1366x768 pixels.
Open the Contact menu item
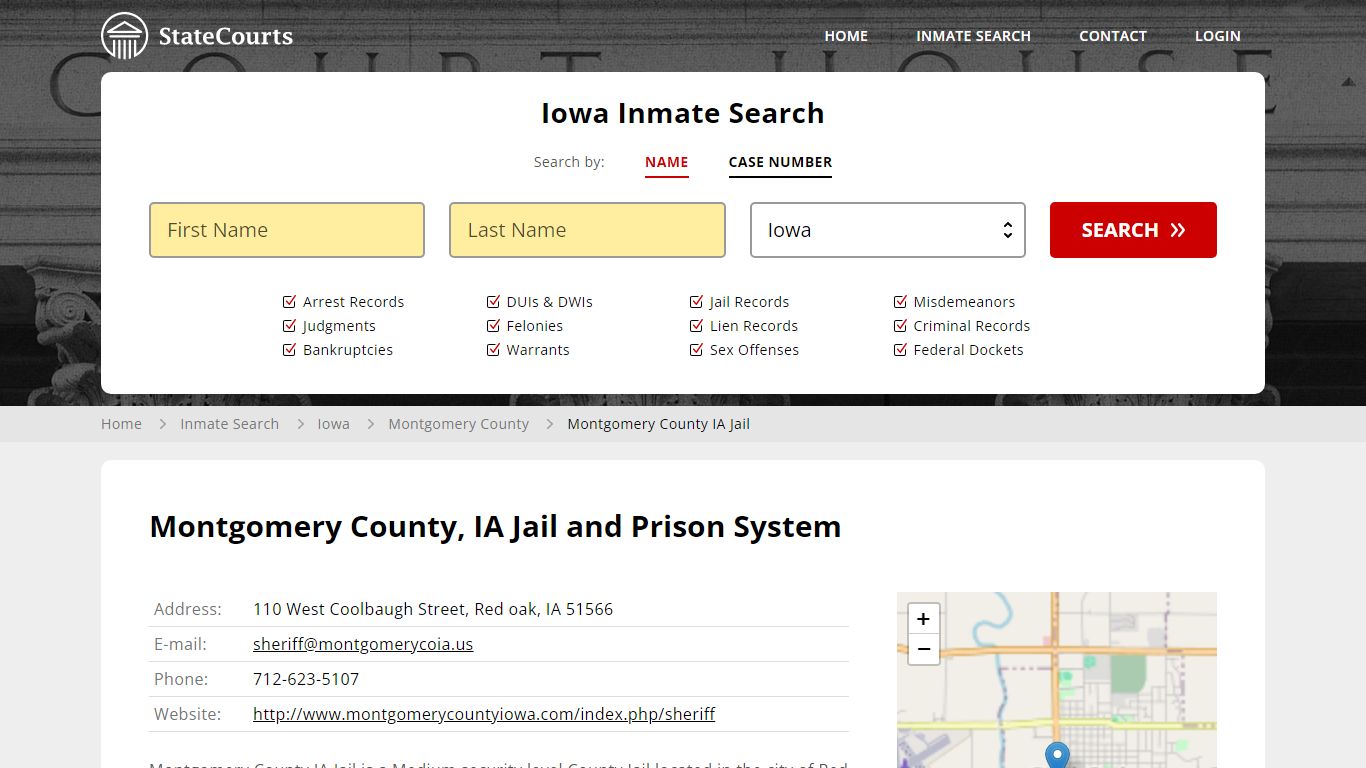(x=1113, y=36)
